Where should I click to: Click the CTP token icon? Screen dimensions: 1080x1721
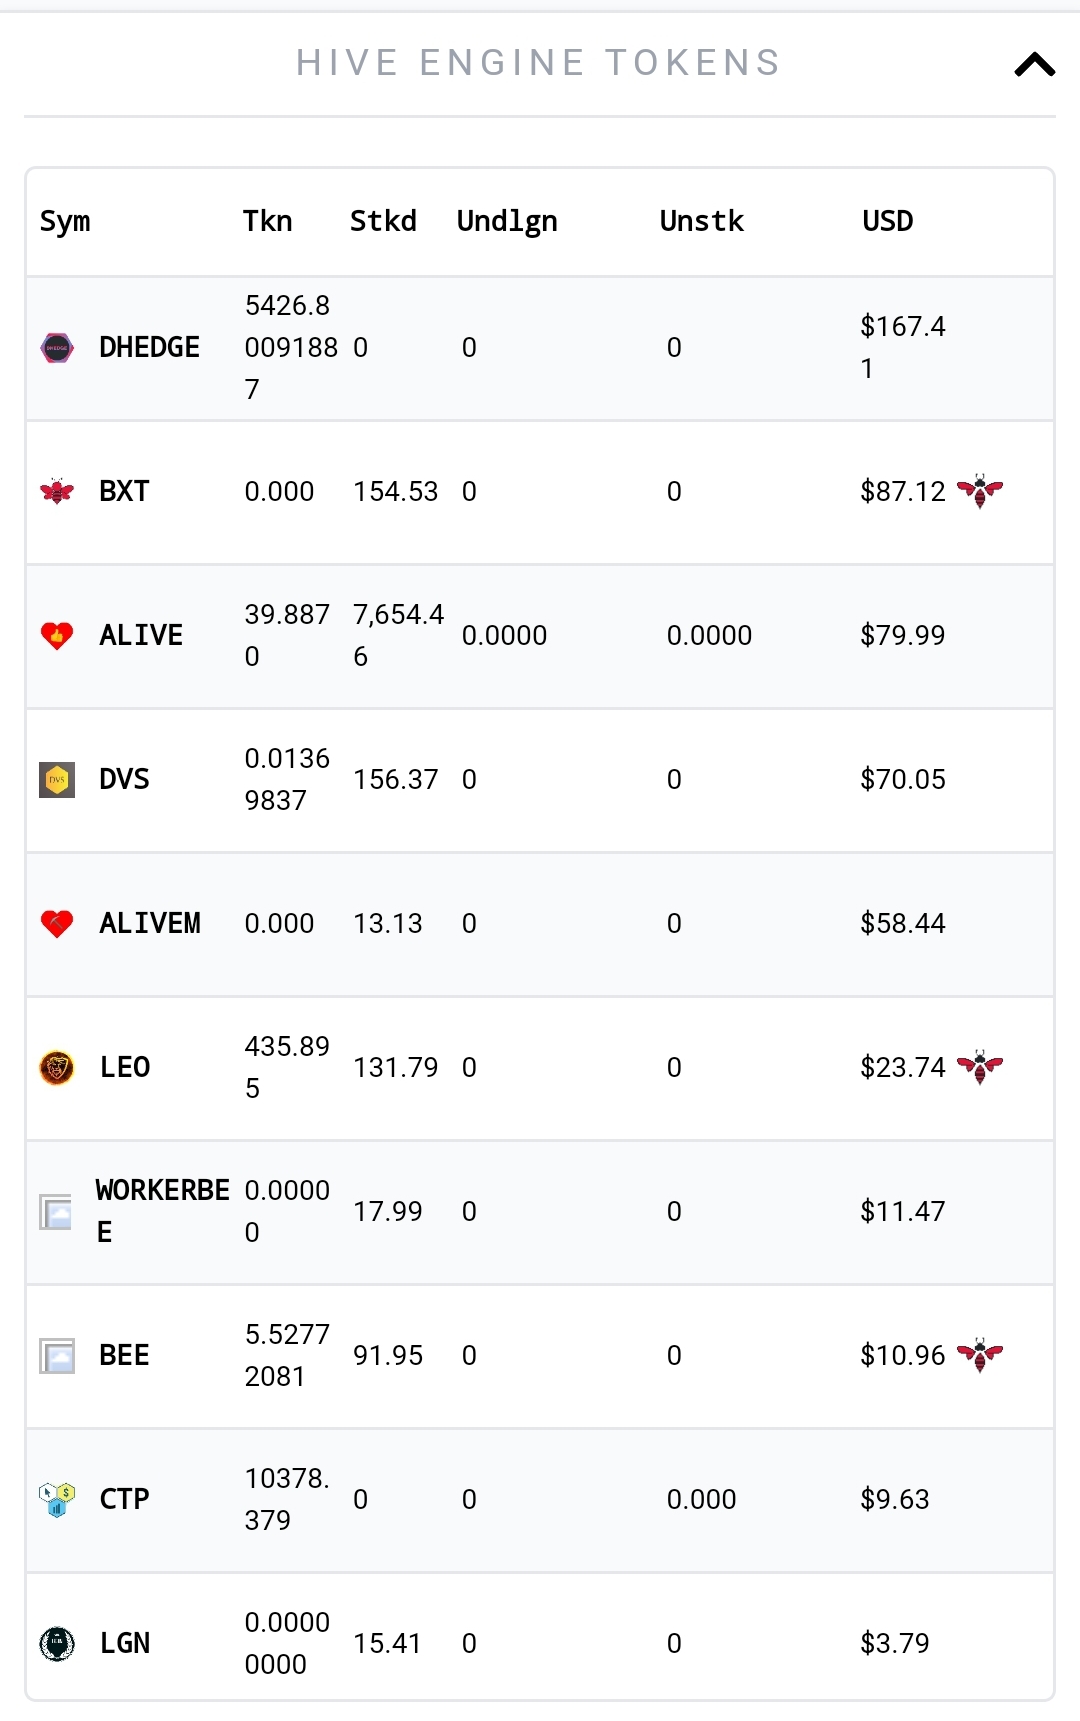pyautogui.click(x=57, y=1500)
